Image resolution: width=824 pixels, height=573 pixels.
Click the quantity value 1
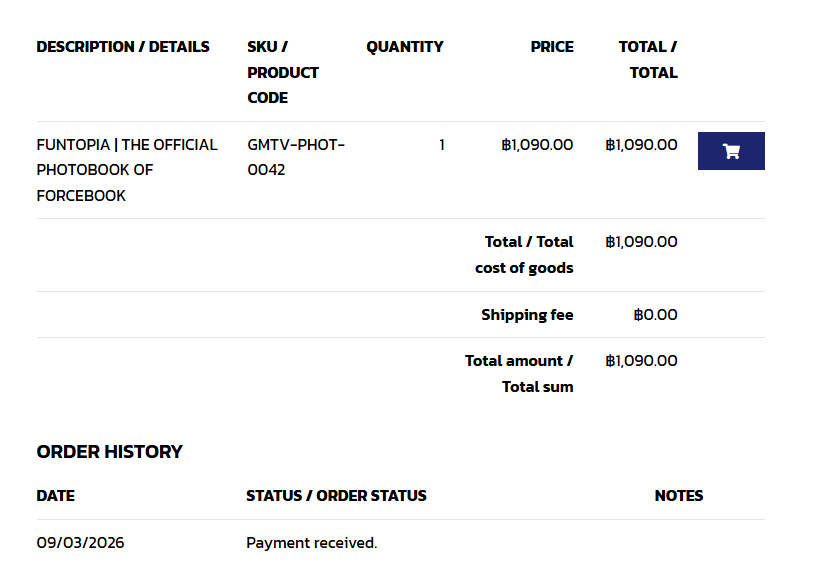click(442, 145)
